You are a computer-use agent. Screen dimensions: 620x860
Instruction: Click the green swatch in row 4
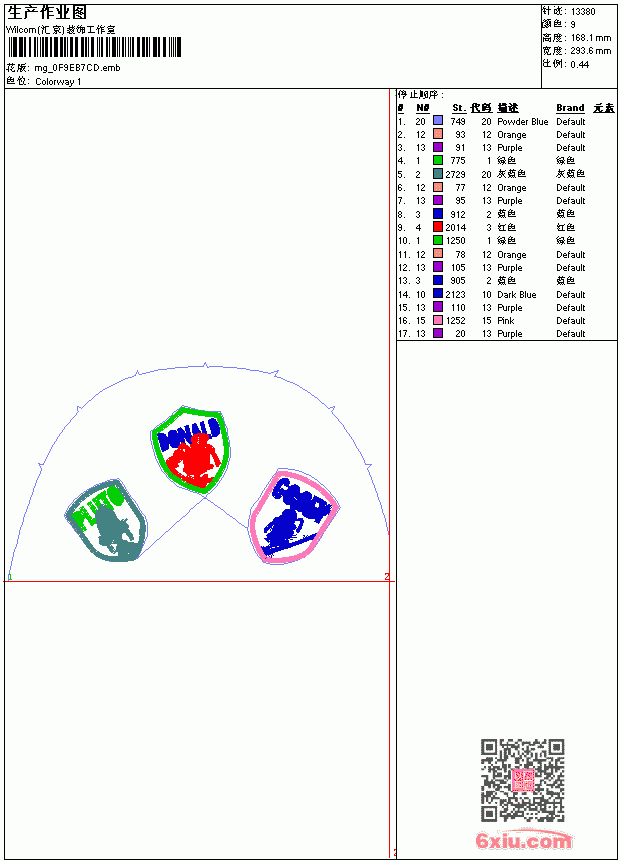click(438, 160)
